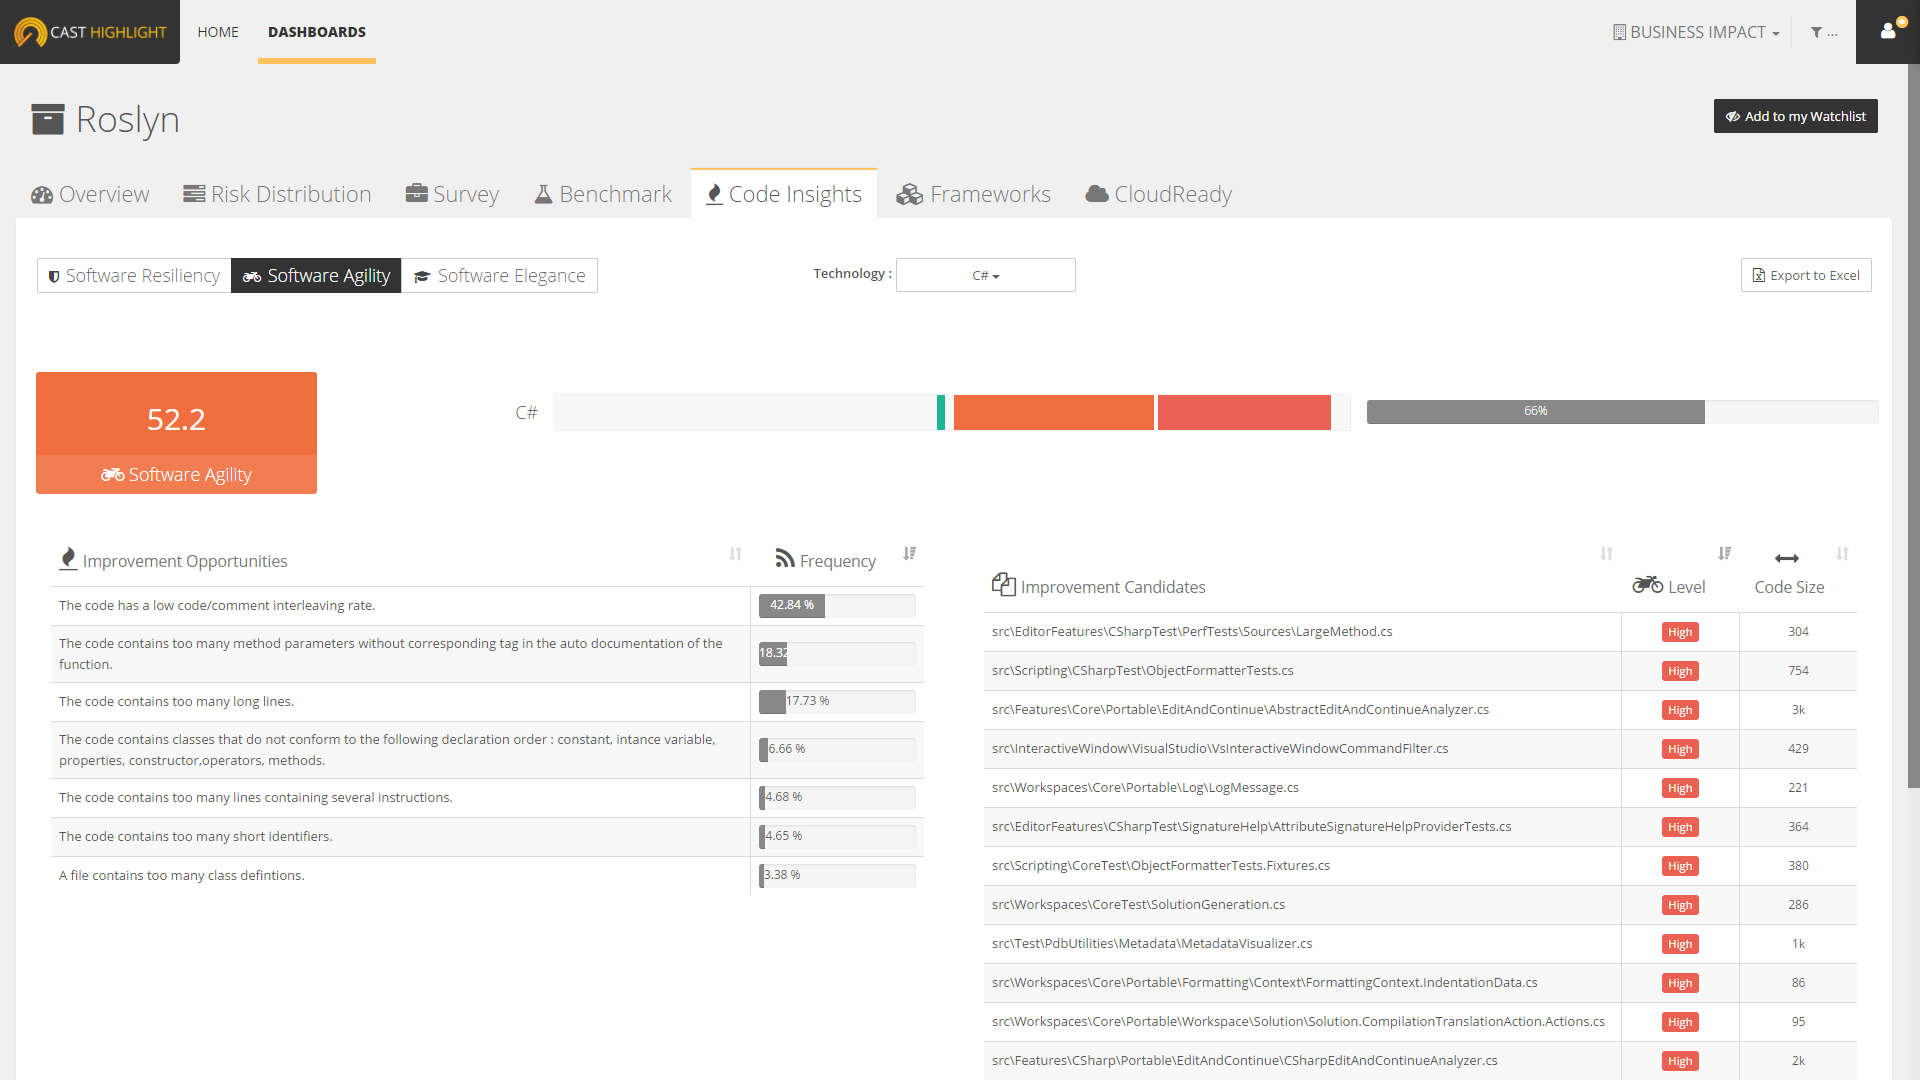Screen dimensions: 1920x1080
Task: Open the Benchmark tab
Action: coord(603,194)
